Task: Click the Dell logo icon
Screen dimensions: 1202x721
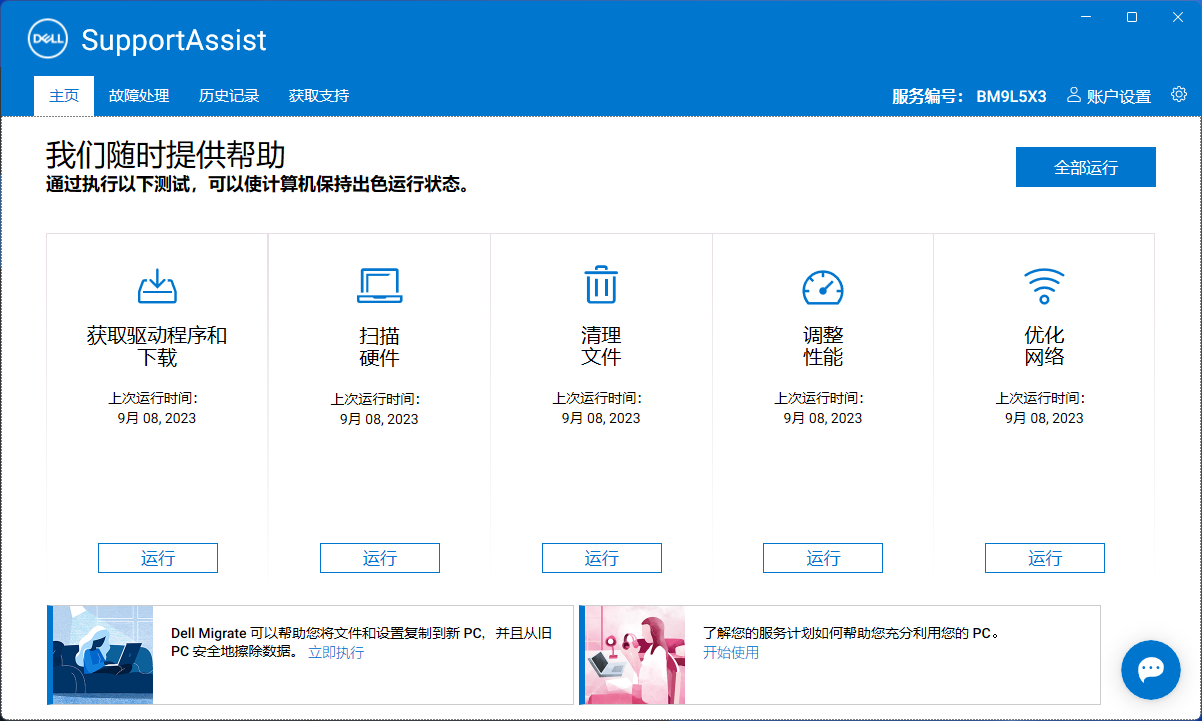Action: (47, 40)
